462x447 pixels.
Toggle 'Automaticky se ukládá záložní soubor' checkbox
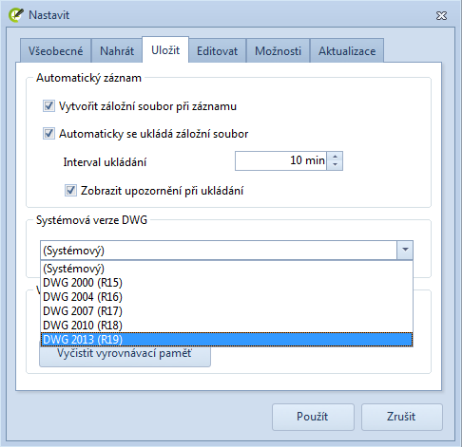click(49, 134)
